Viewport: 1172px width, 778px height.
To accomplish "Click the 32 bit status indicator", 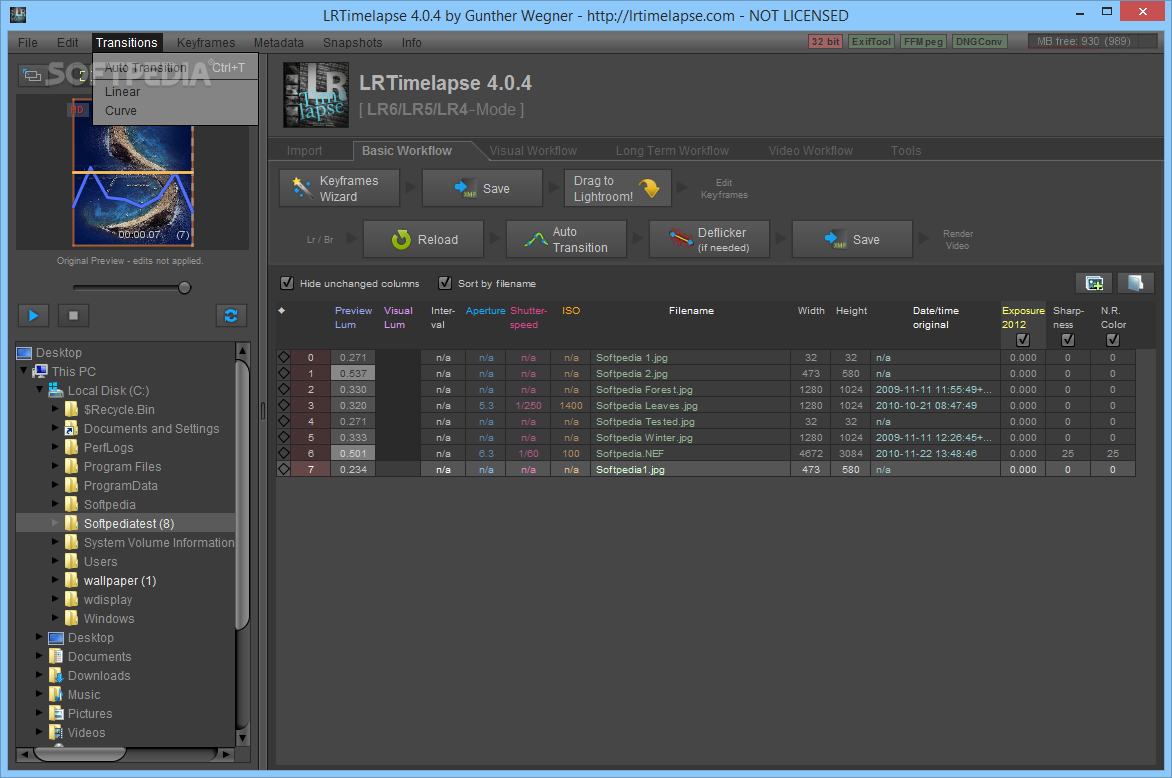I will (x=826, y=42).
